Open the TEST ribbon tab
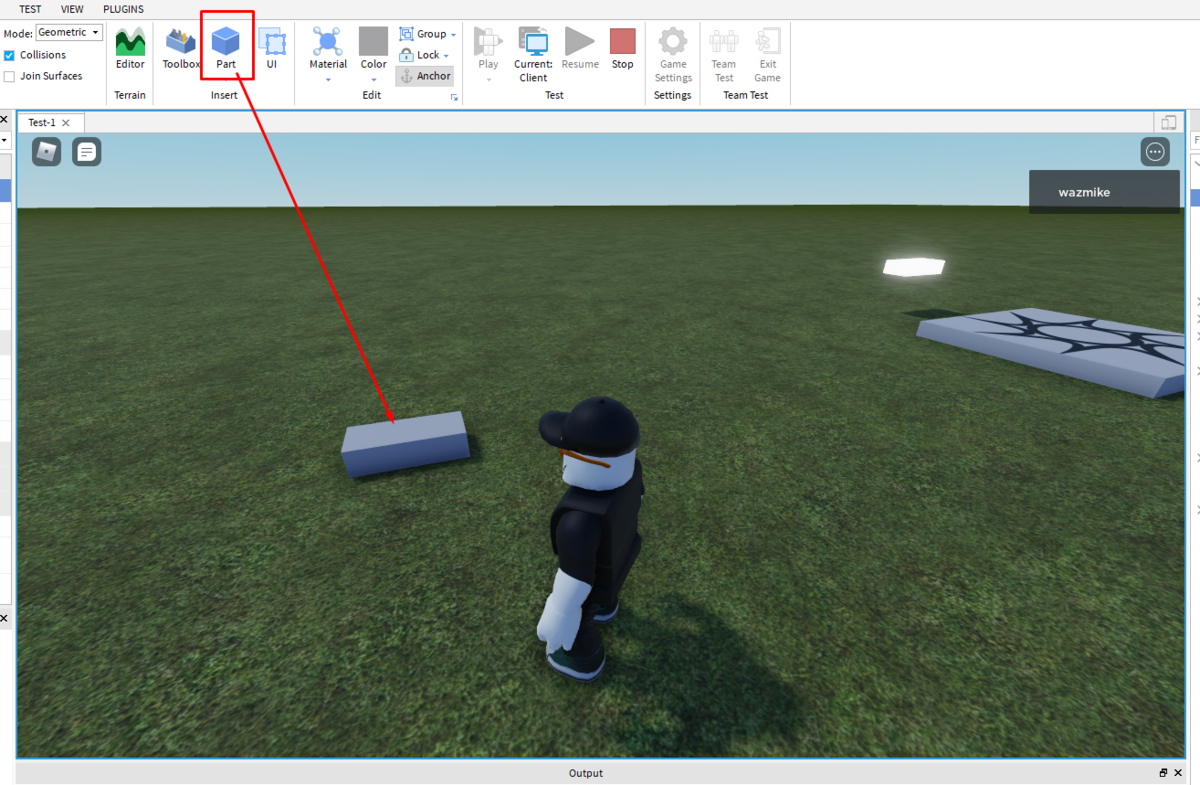The image size is (1200, 785). (x=30, y=9)
